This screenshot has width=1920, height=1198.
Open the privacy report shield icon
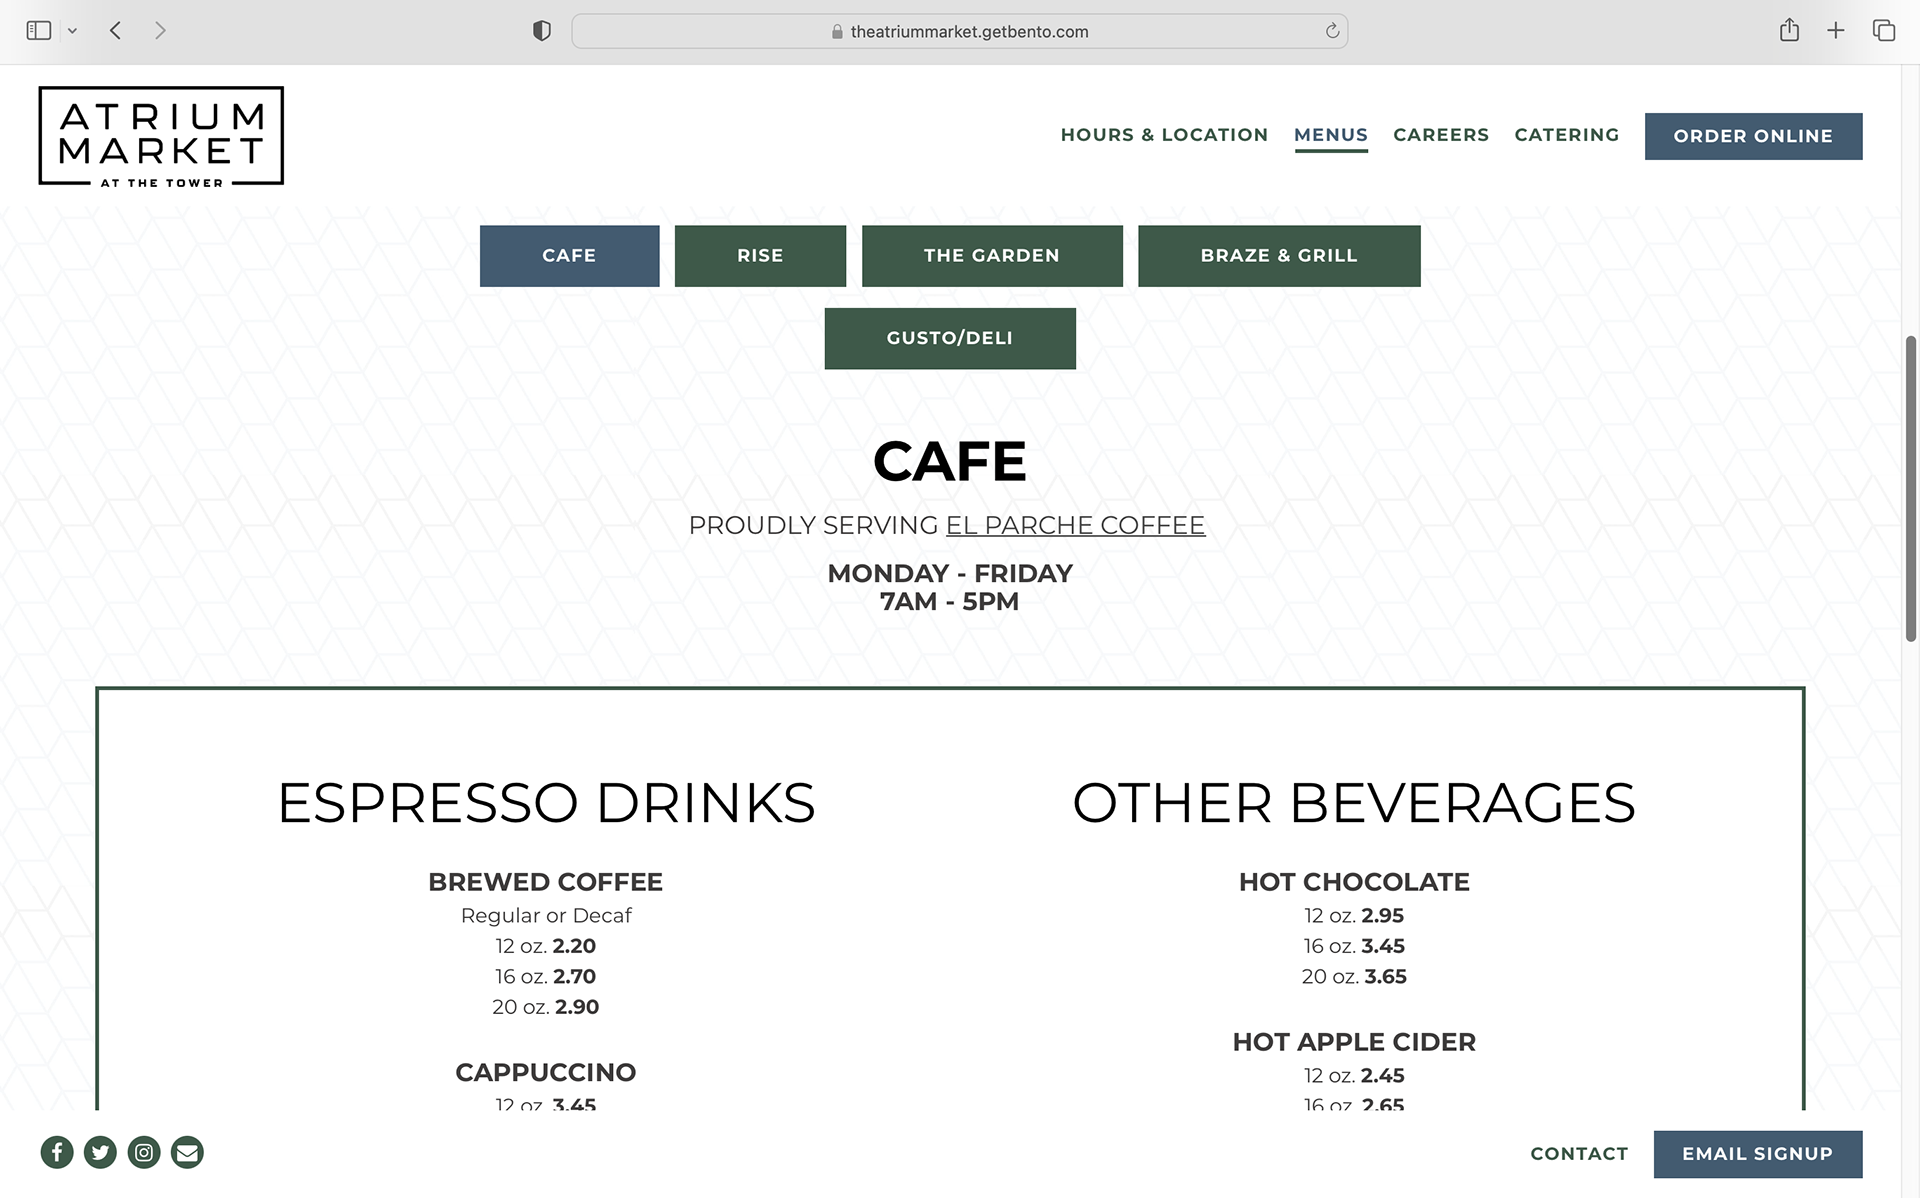542,31
